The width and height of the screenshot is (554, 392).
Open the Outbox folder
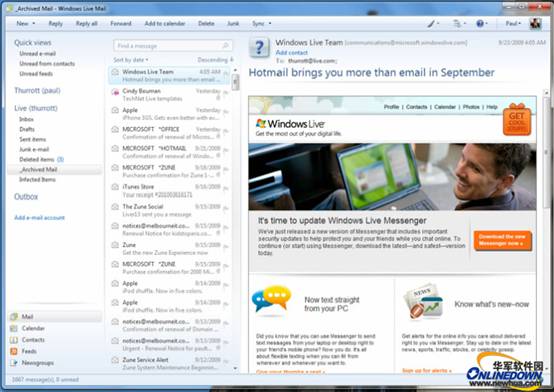click(x=26, y=197)
